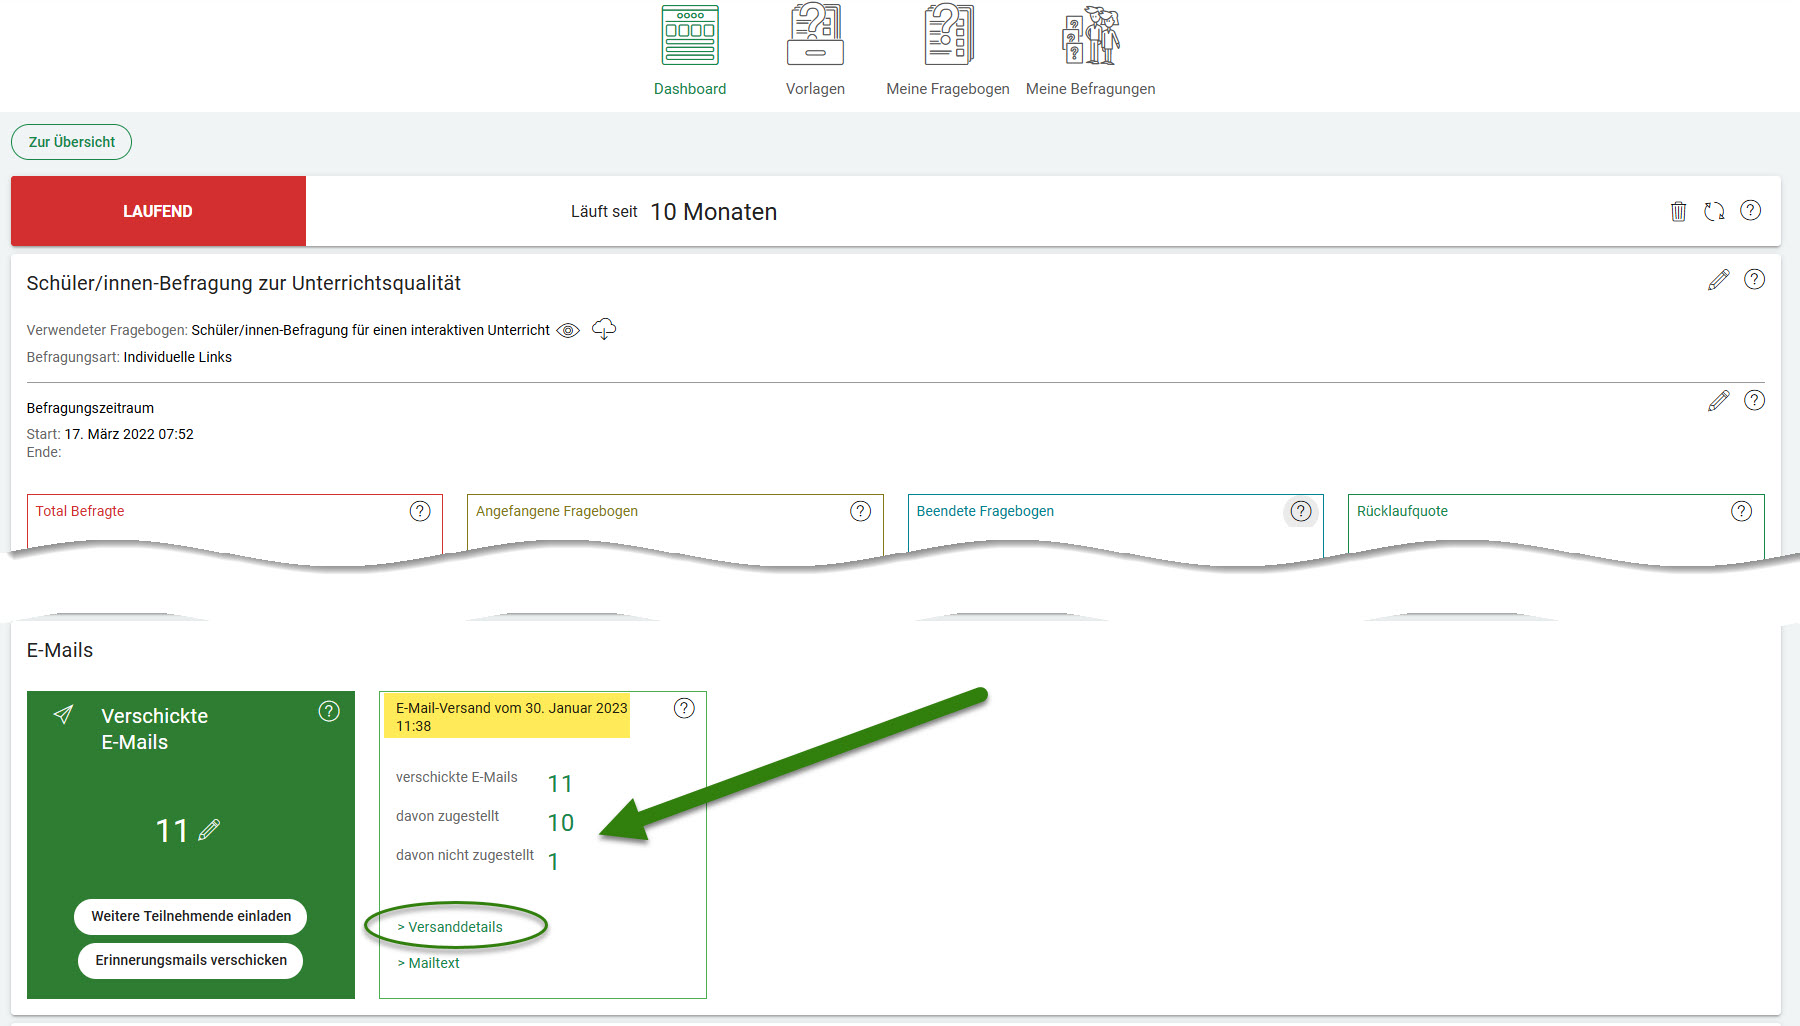This screenshot has width=1800, height=1026.
Task: Click the Zur Übersicht button
Action: click(71, 142)
